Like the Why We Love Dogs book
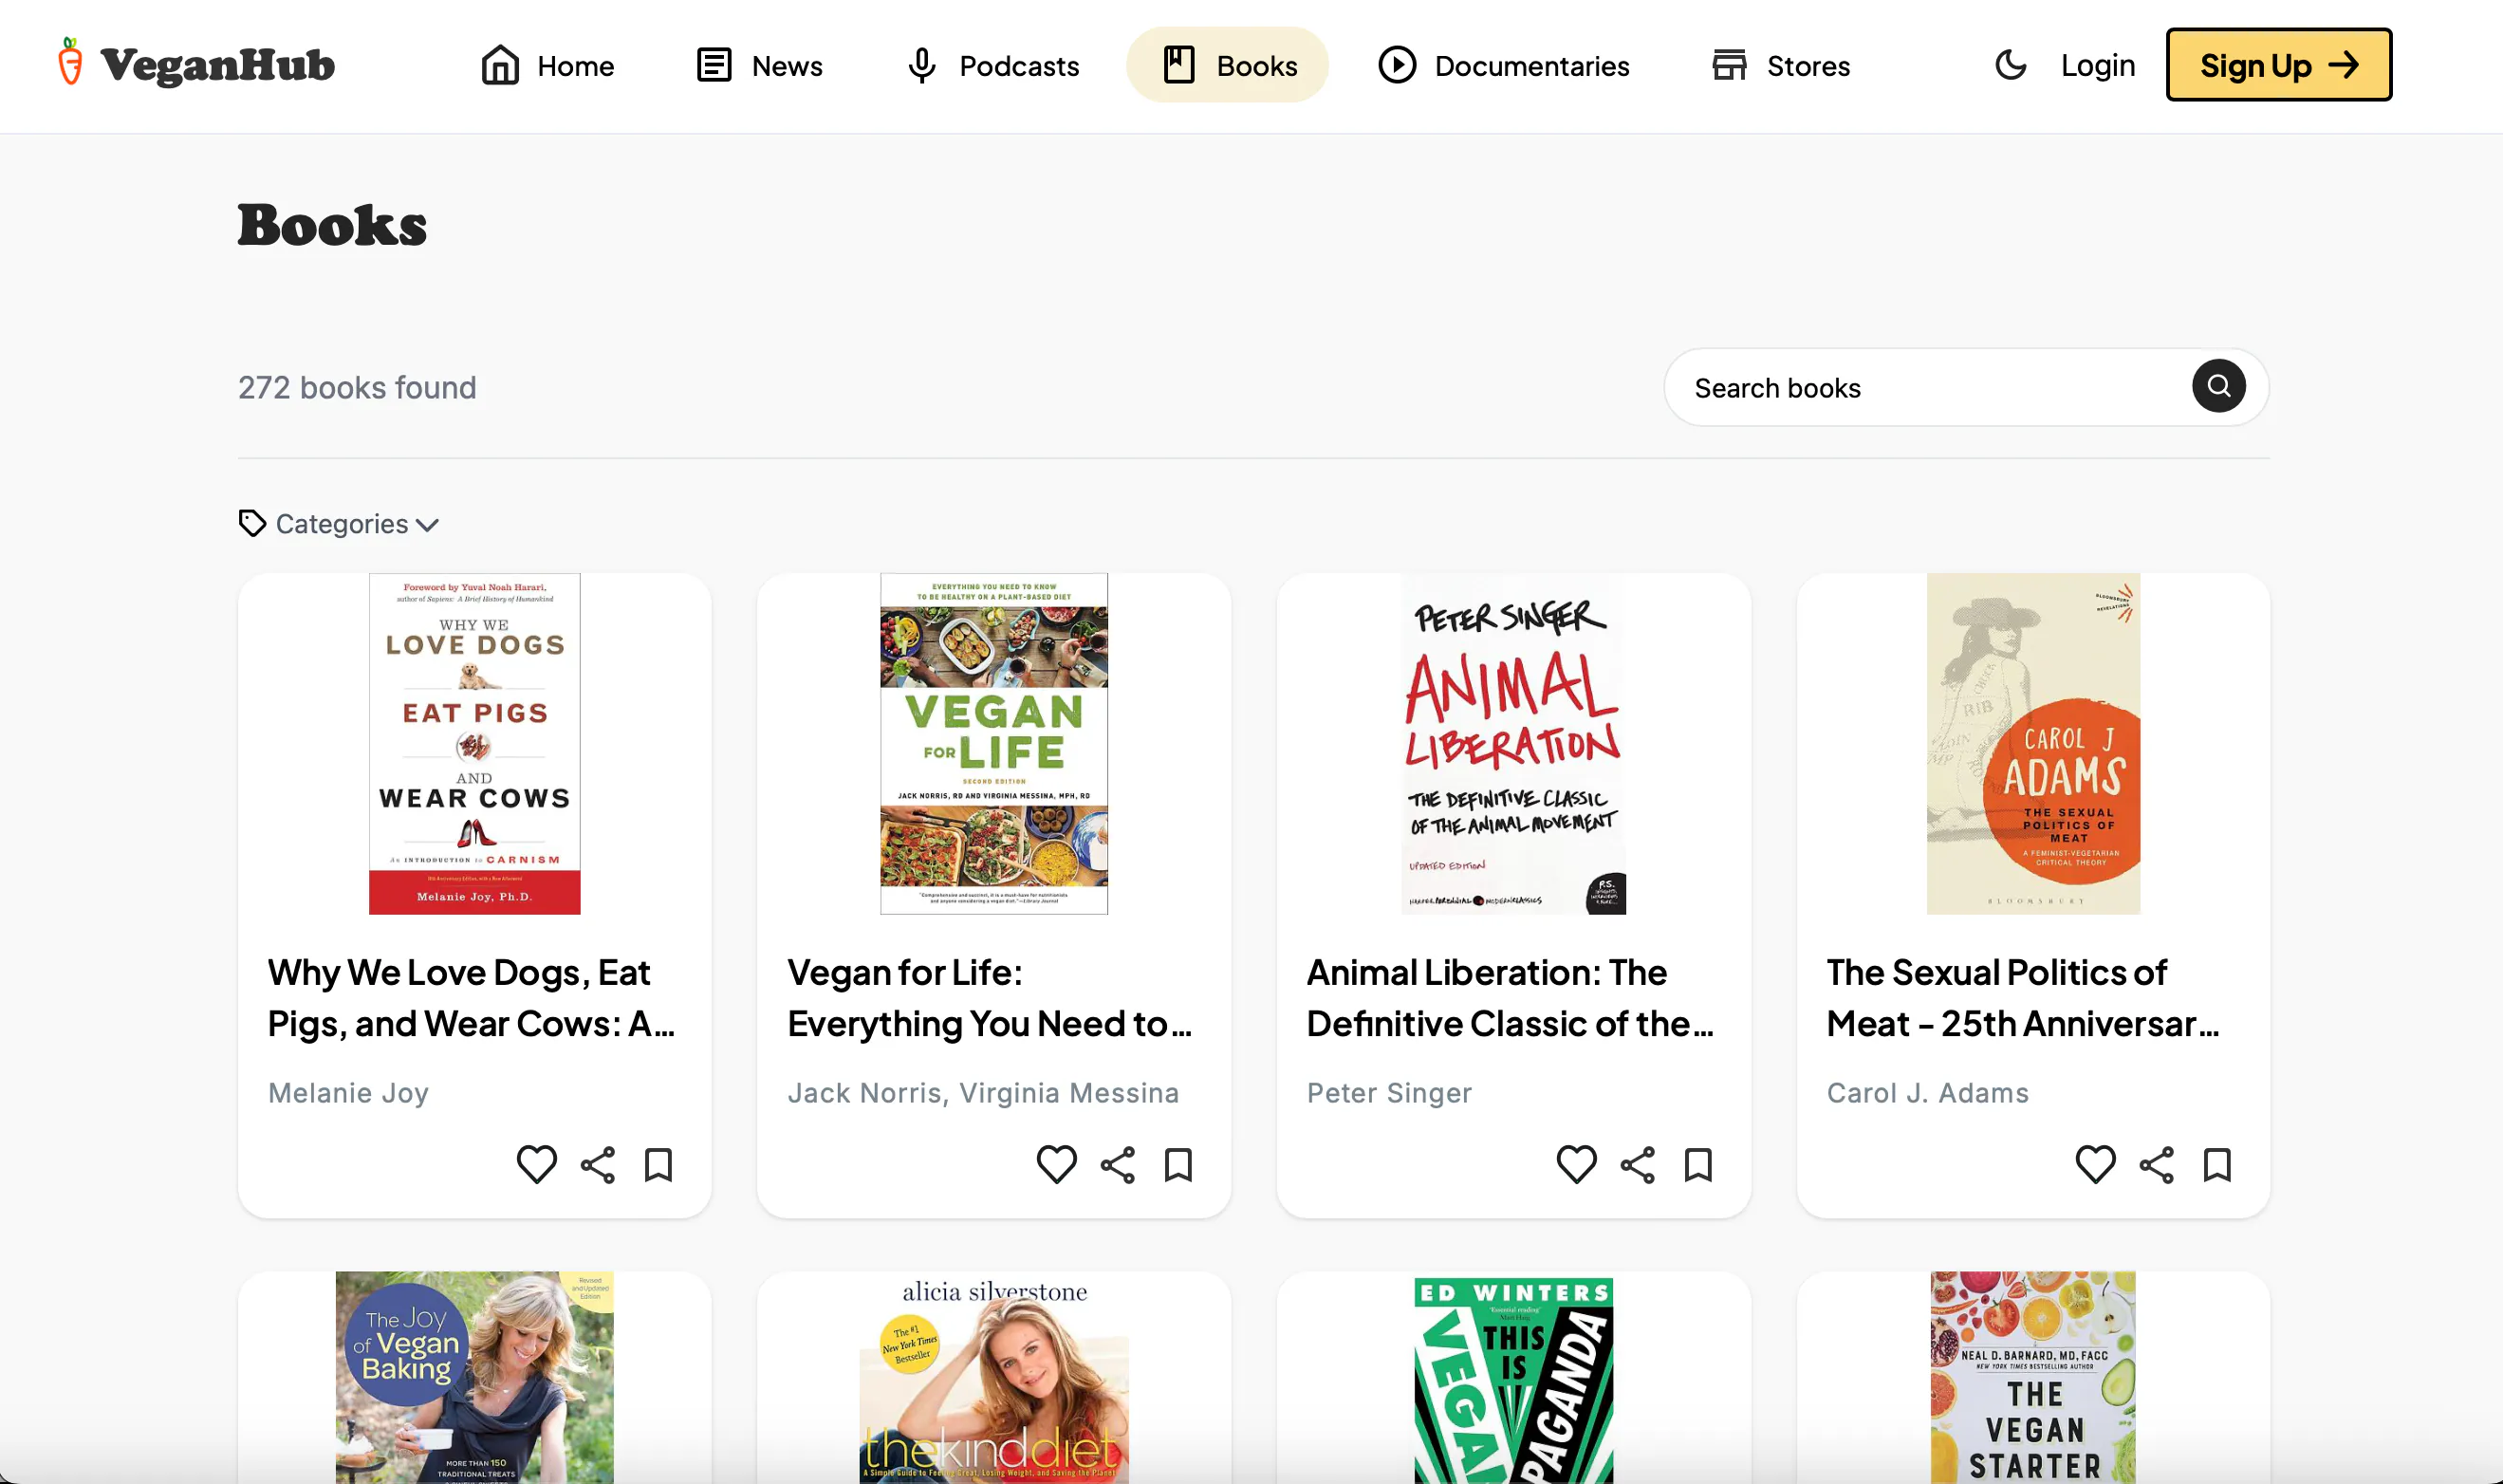 [537, 1164]
